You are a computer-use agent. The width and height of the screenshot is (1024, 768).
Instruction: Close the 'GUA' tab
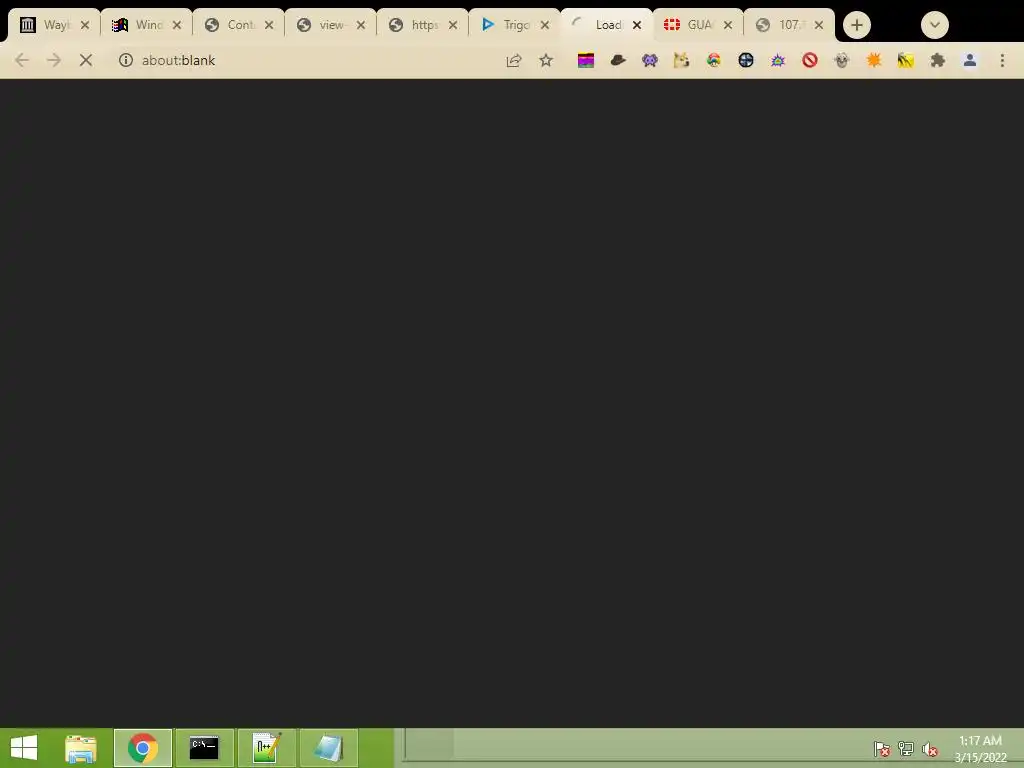click(728, 25)
